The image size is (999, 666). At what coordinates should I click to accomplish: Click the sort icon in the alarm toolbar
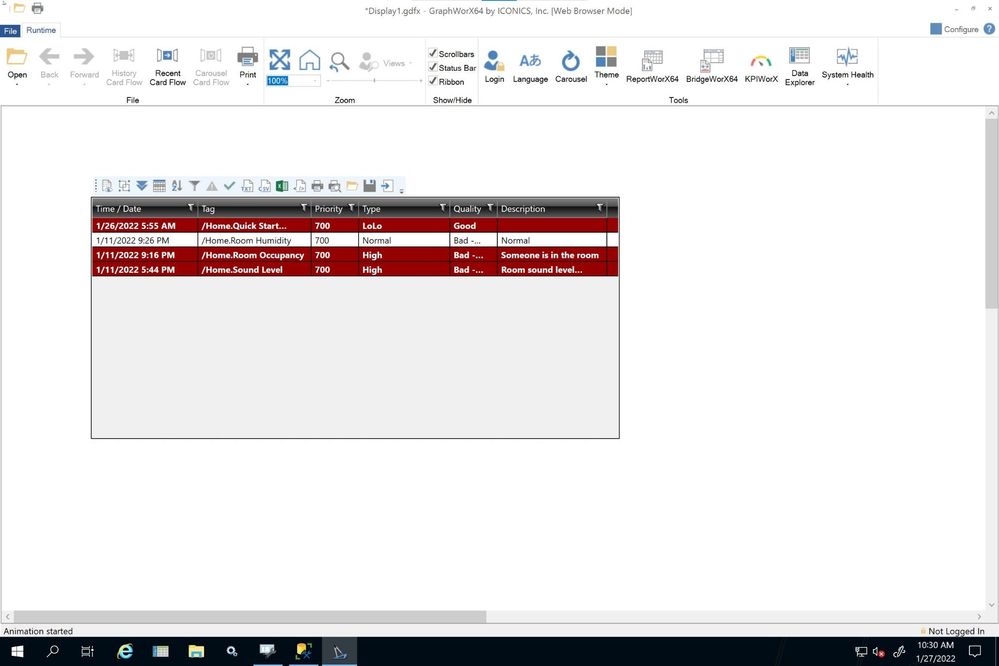177,186
